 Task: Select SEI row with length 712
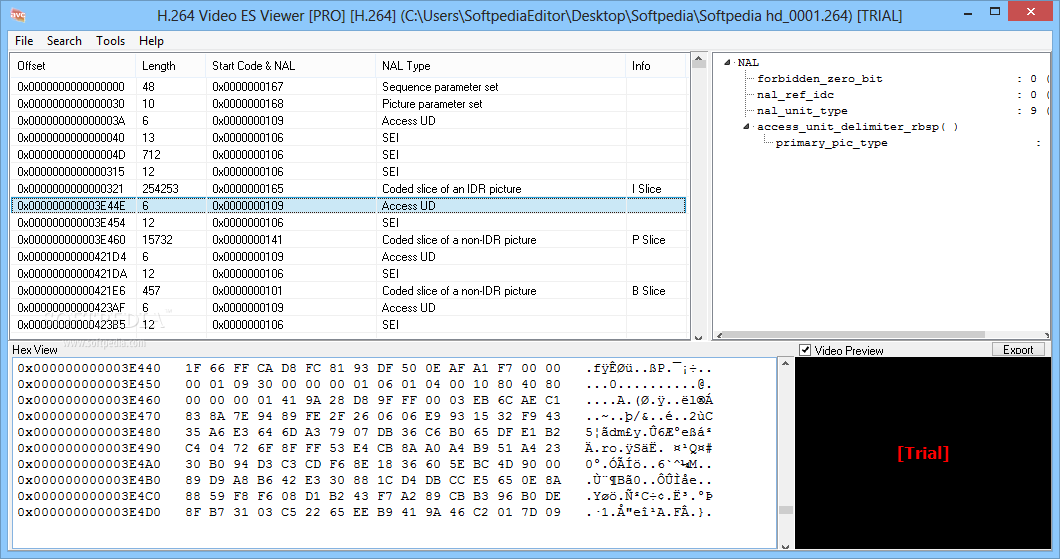[348, 155]
